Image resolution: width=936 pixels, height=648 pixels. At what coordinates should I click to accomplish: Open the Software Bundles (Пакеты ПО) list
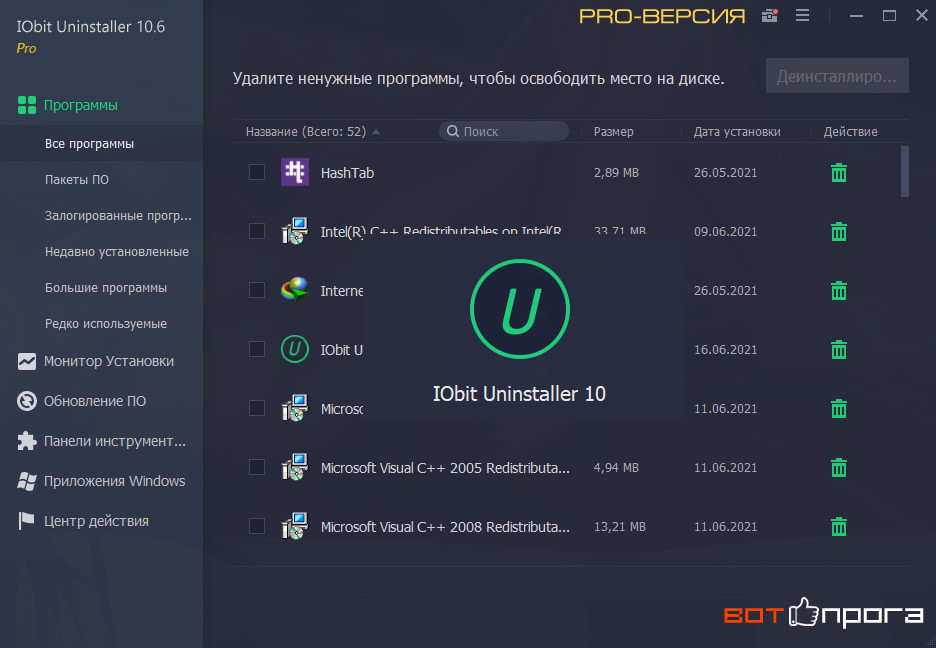click(77, 180)
